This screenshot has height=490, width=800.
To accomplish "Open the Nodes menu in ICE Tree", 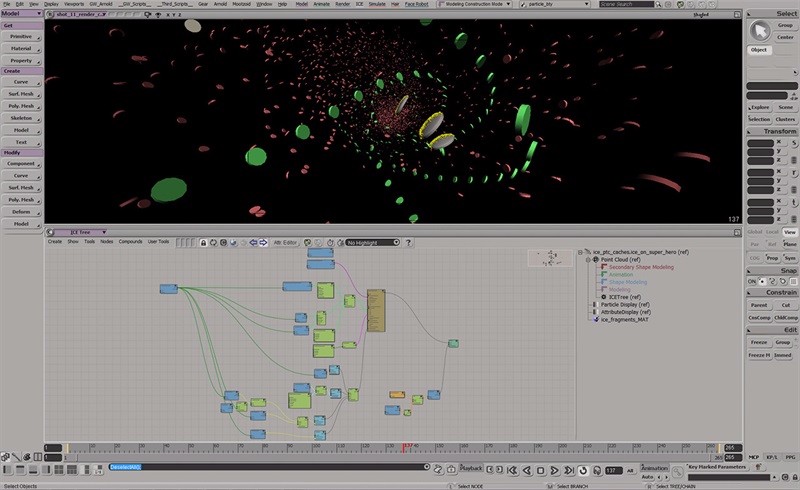I will [107, 242].
